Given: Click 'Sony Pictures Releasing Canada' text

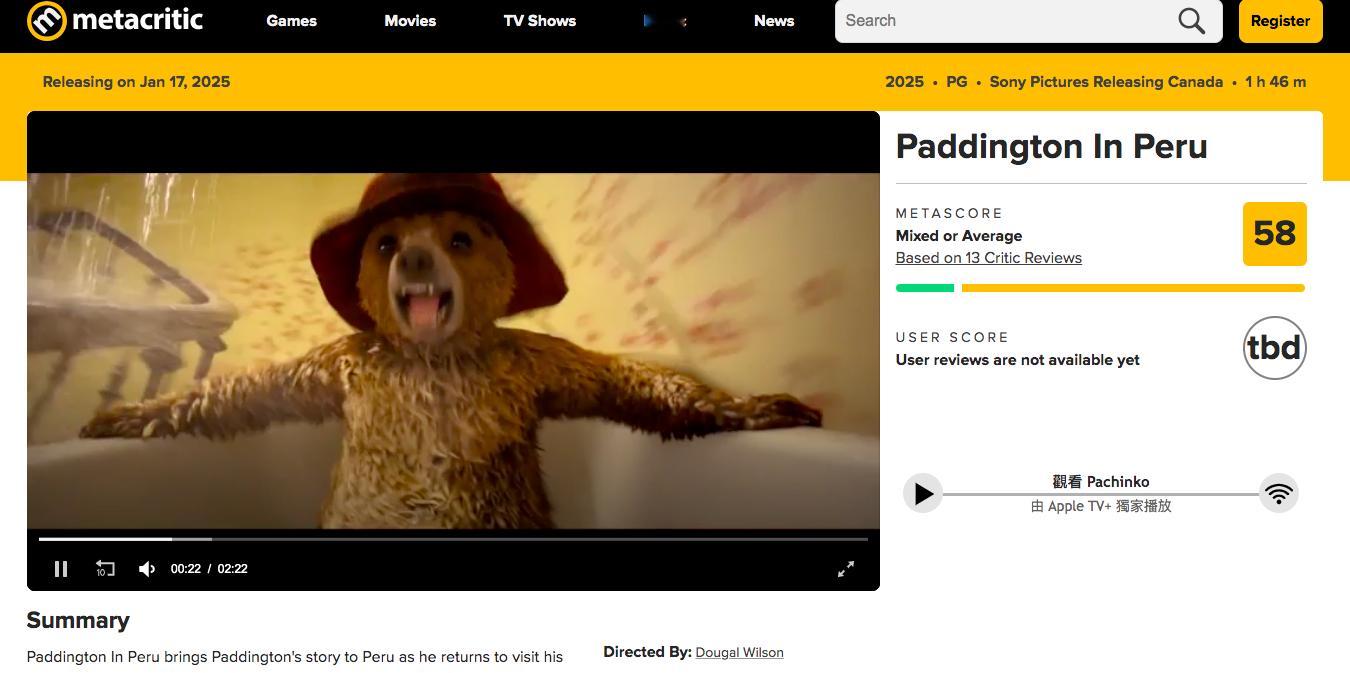Looking at the screenshot, I should tap(1106, 82).
